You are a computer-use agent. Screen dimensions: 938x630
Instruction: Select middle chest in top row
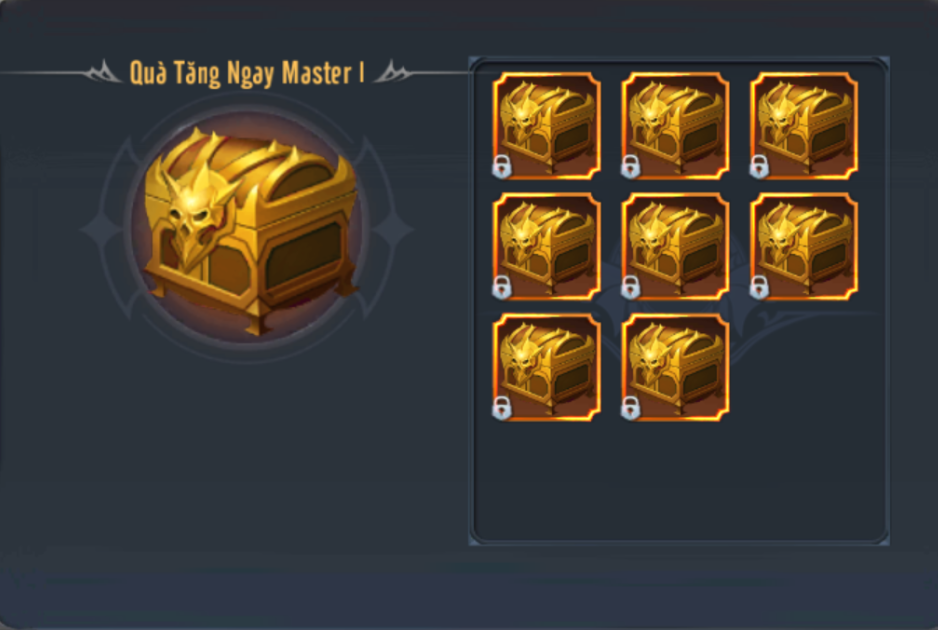click(x=675, y=126)
